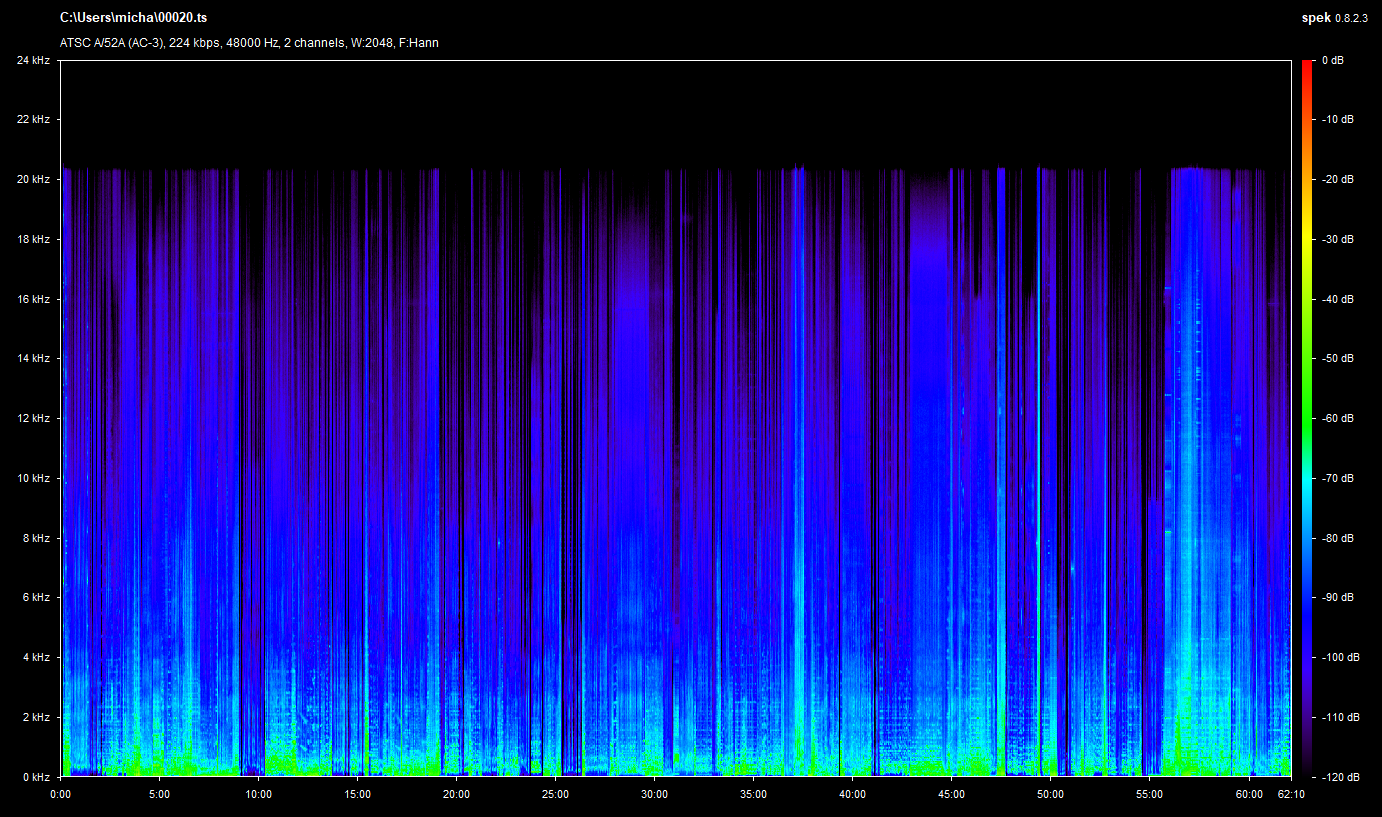This screenshot has width=1382, height=817.
Task: Select the 10 kHz frequency axis label
Action: 33,478
